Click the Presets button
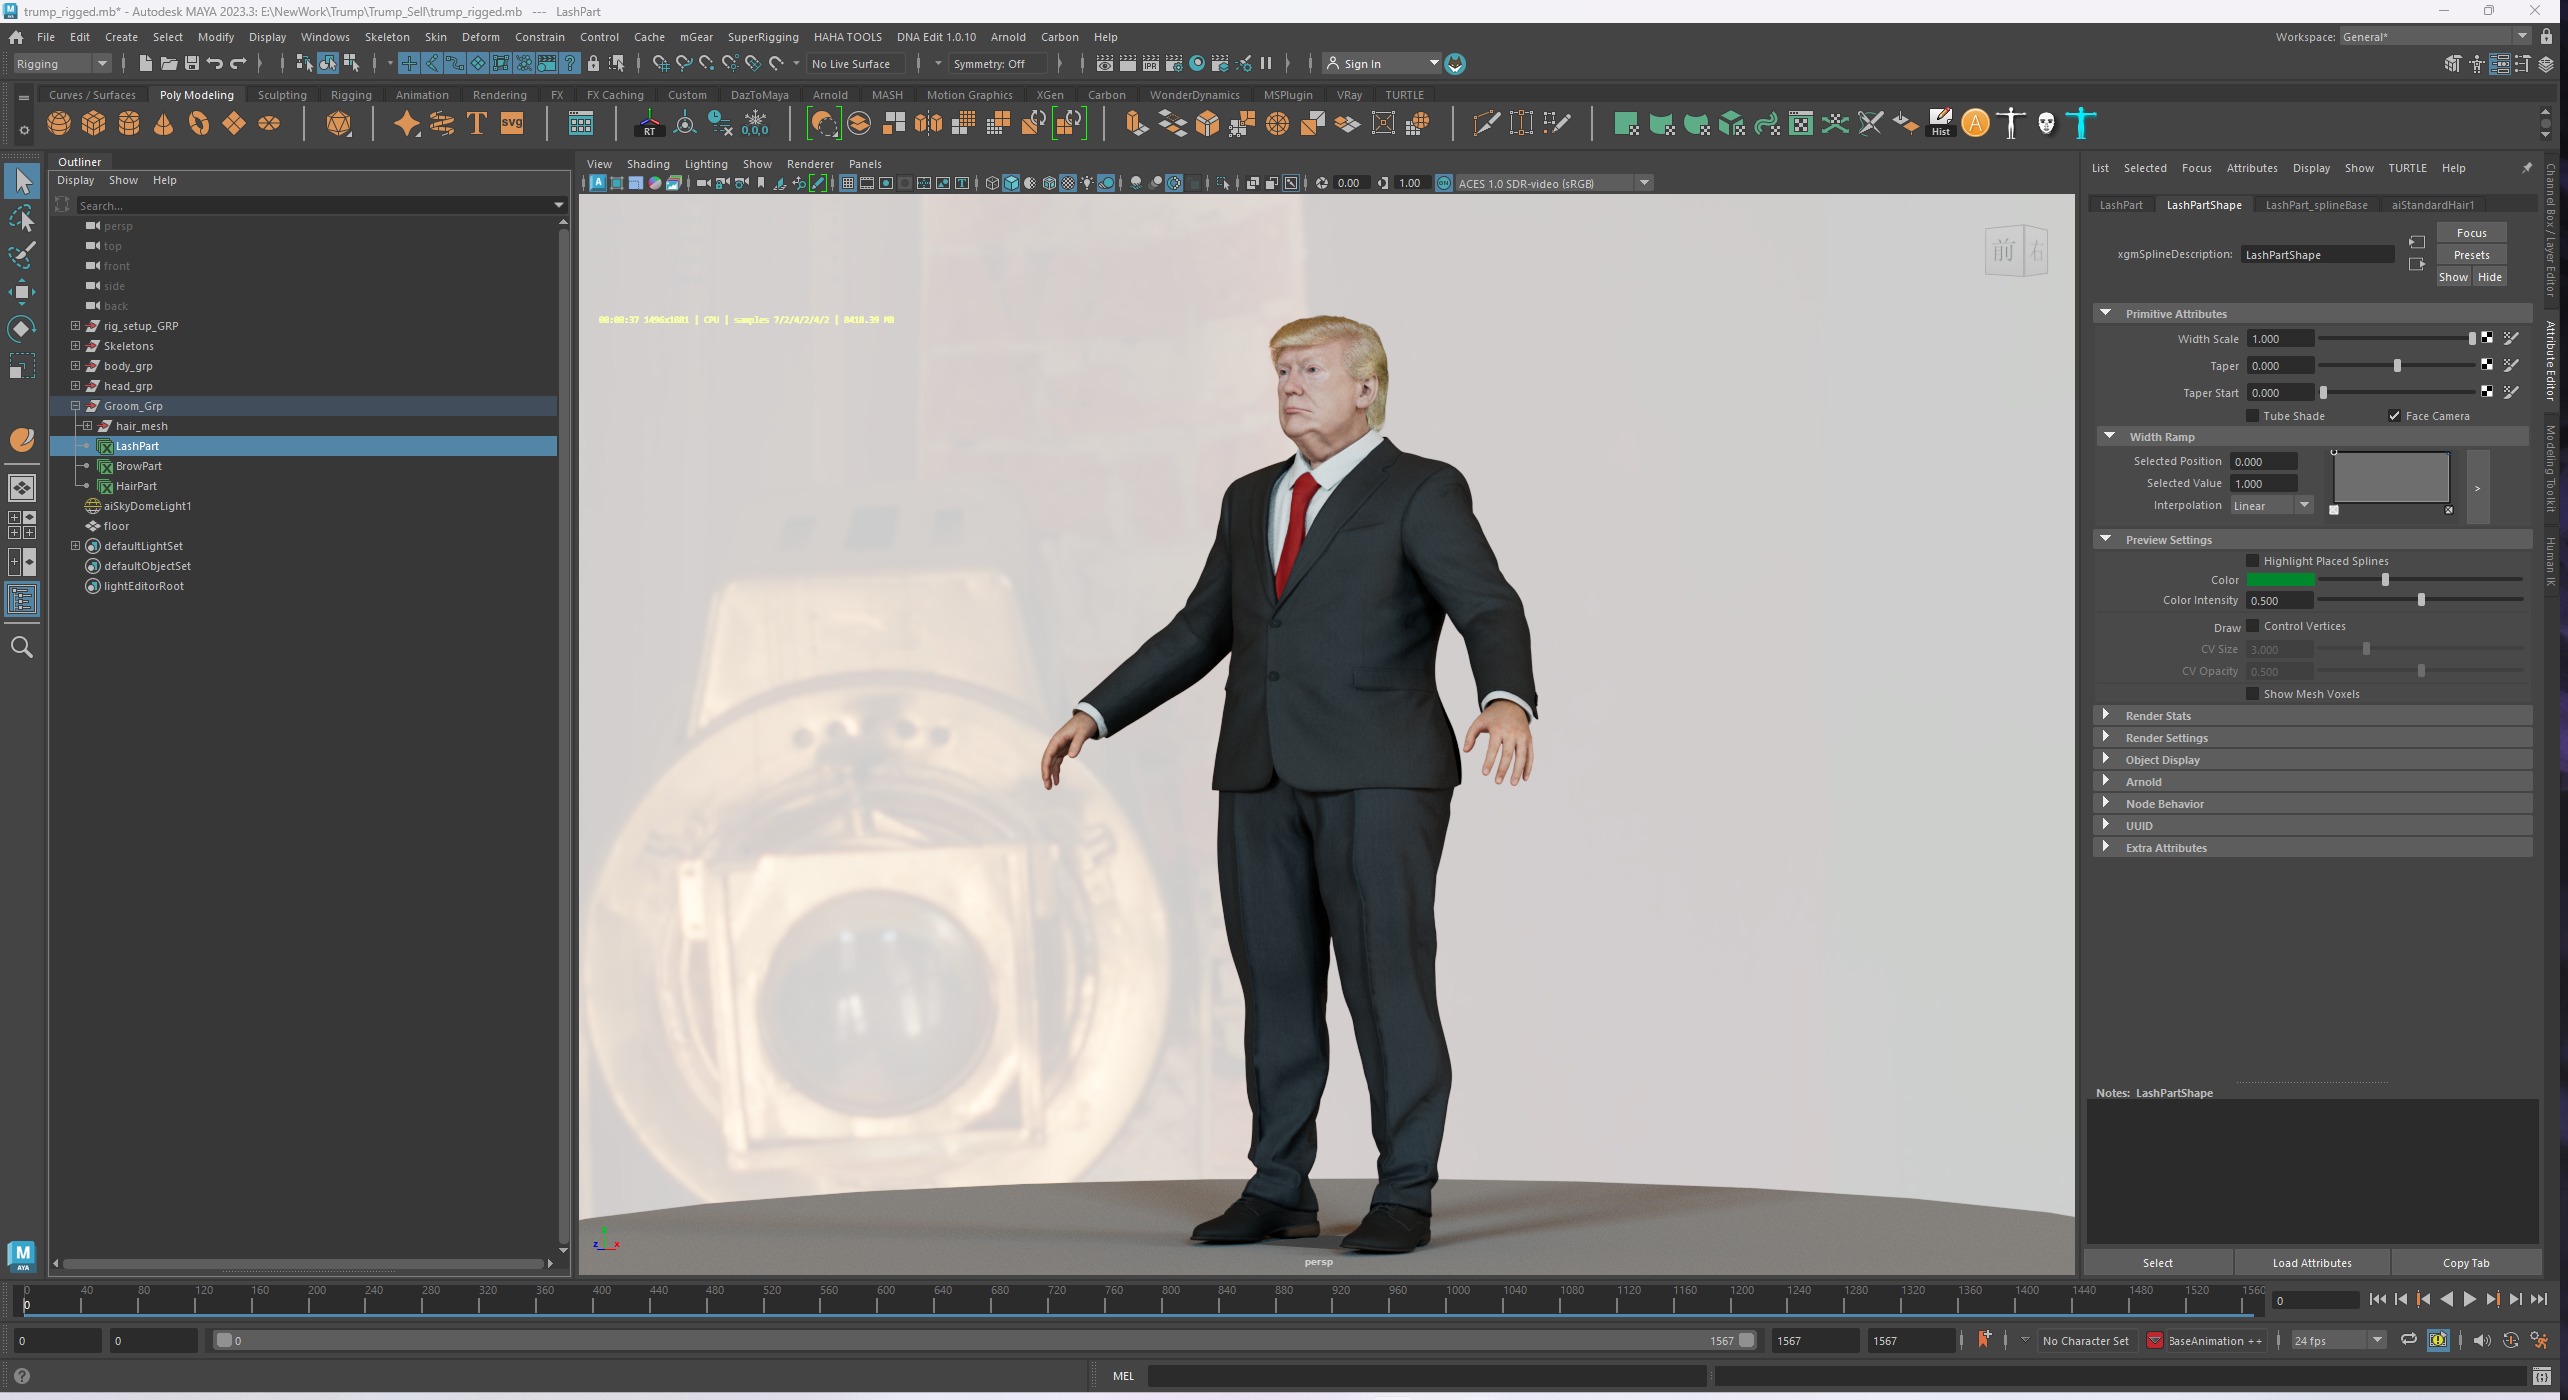 point(2471,255)
